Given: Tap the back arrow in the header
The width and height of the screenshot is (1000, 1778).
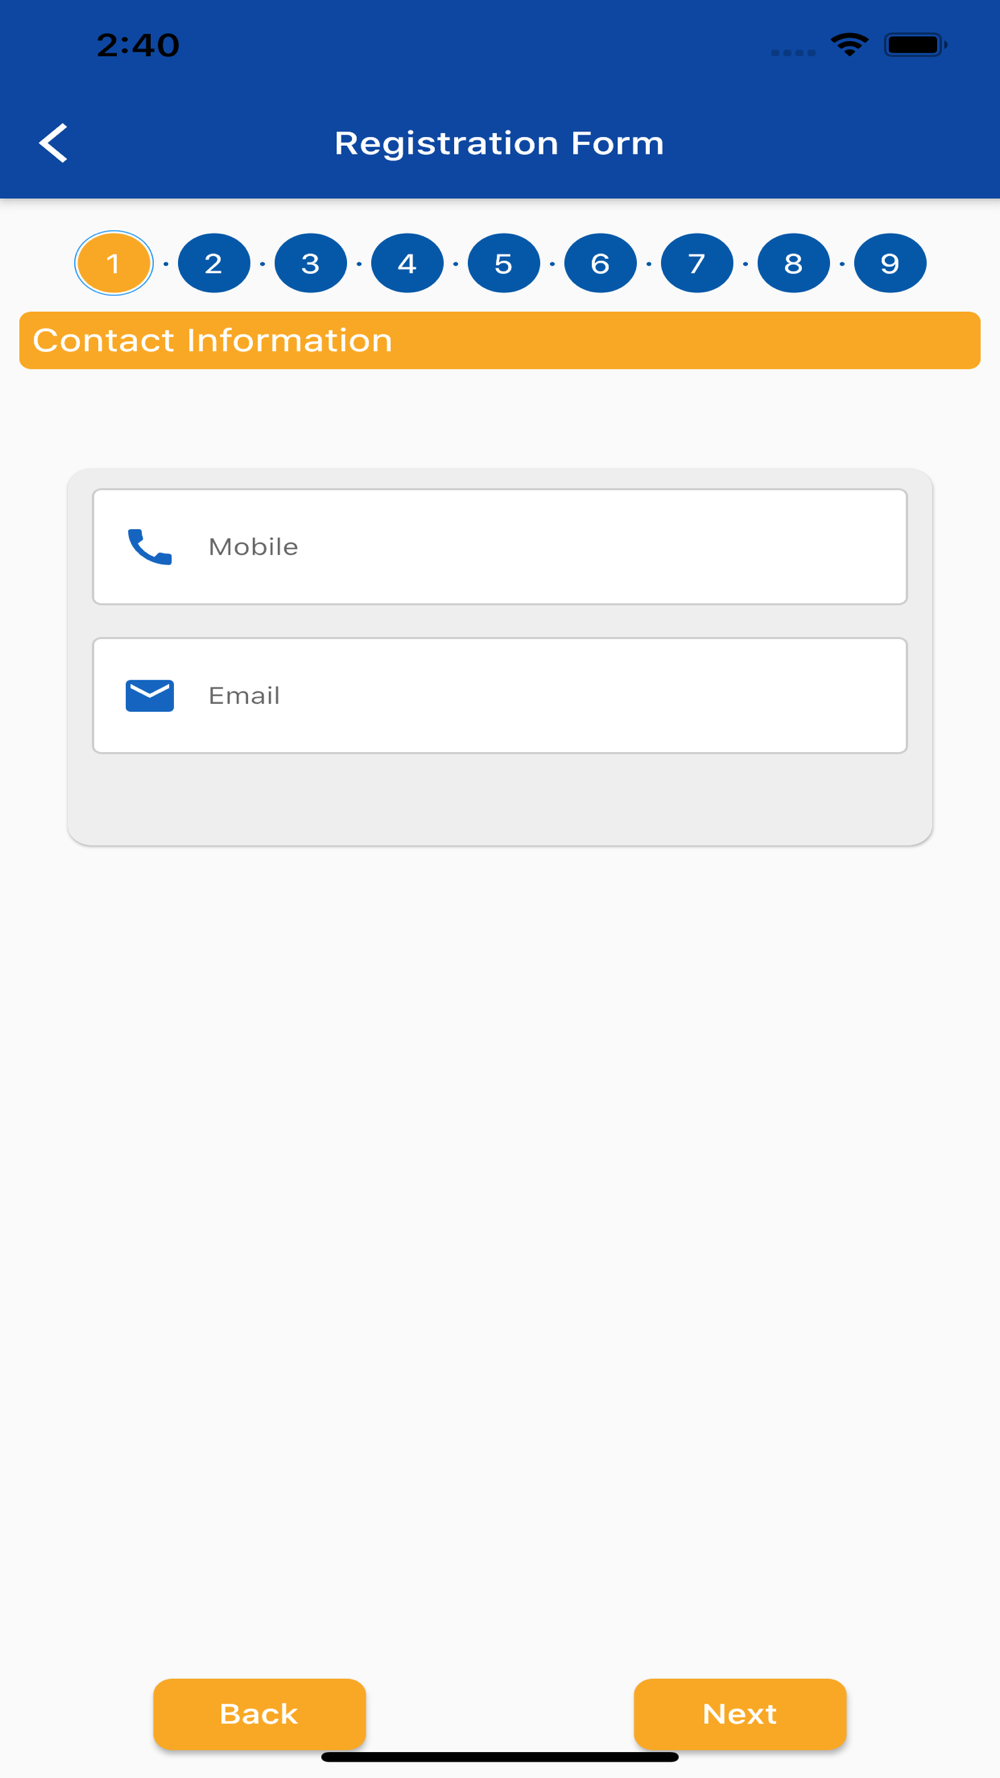Looking at the screenshot, I should [54, 143].
